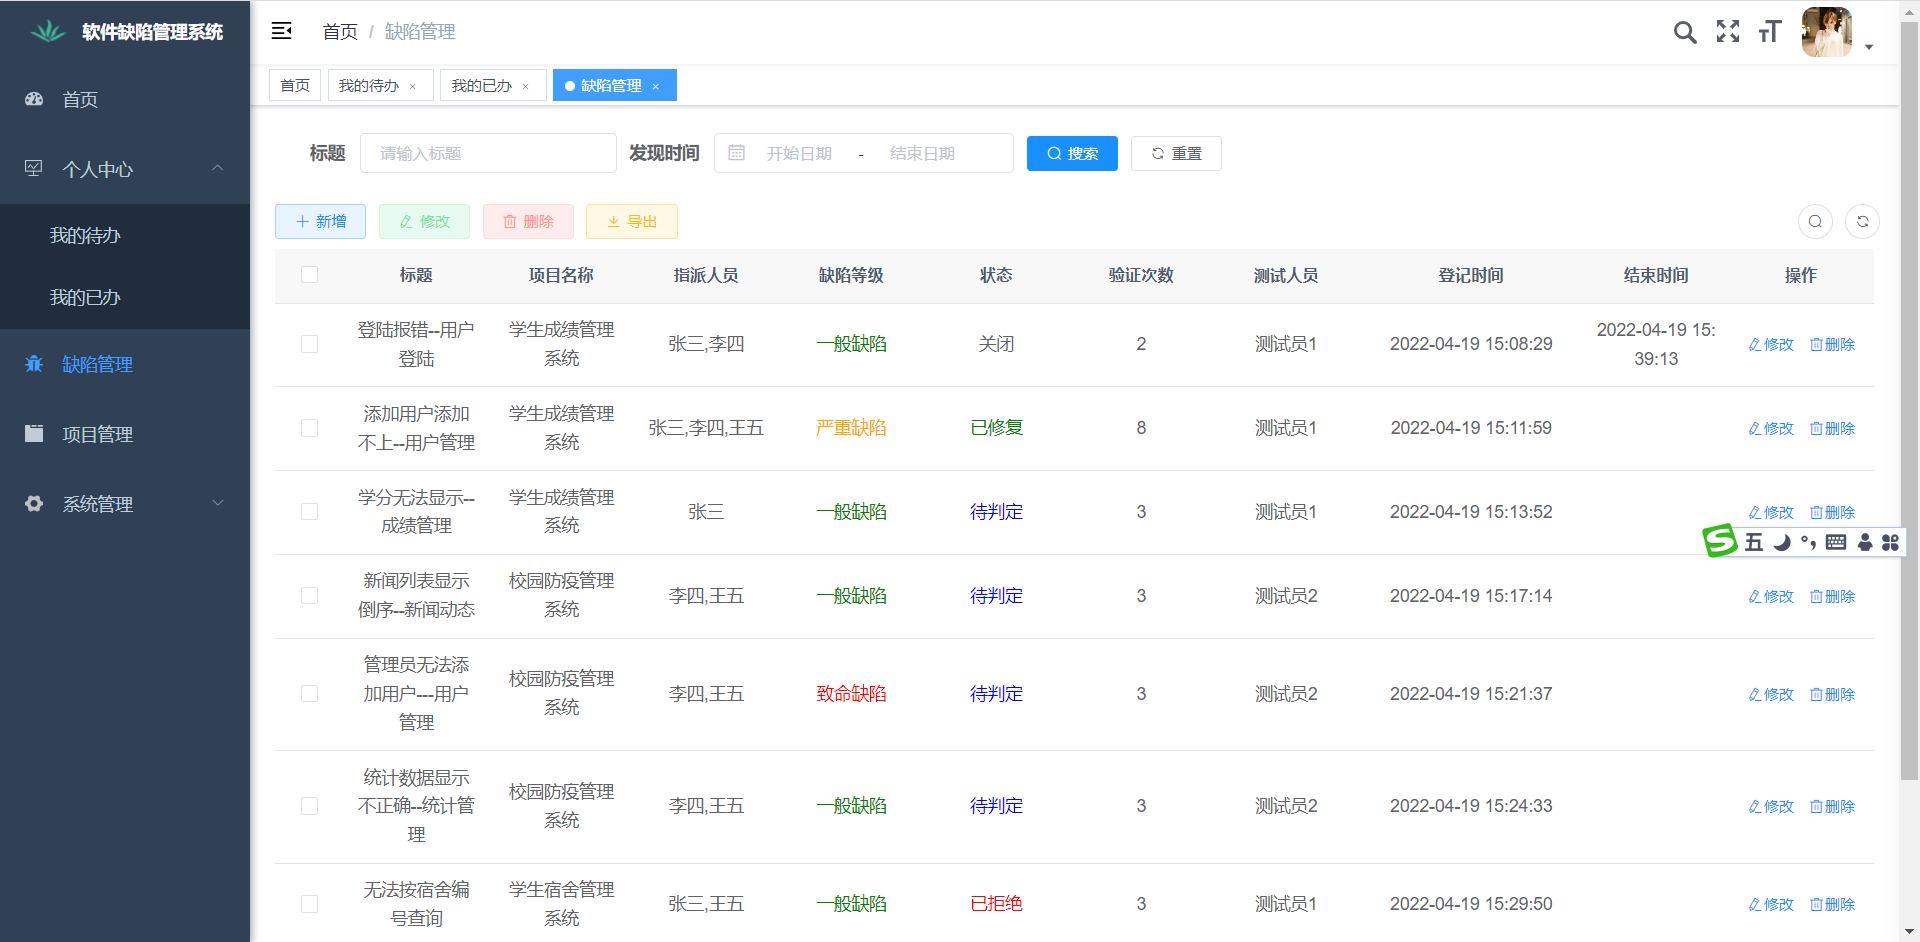Close the 我的已办 tab
1920x942 pixels.
[x=525, y=86]
